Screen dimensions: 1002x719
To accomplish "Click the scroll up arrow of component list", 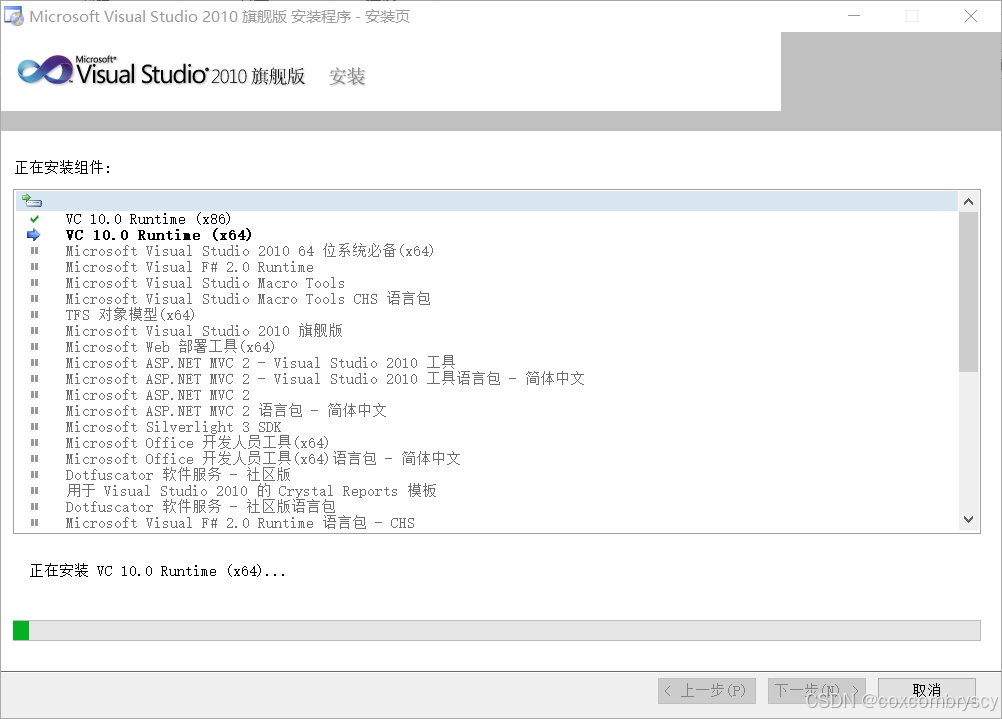I will pyautogui.click(x=969, y=202).
